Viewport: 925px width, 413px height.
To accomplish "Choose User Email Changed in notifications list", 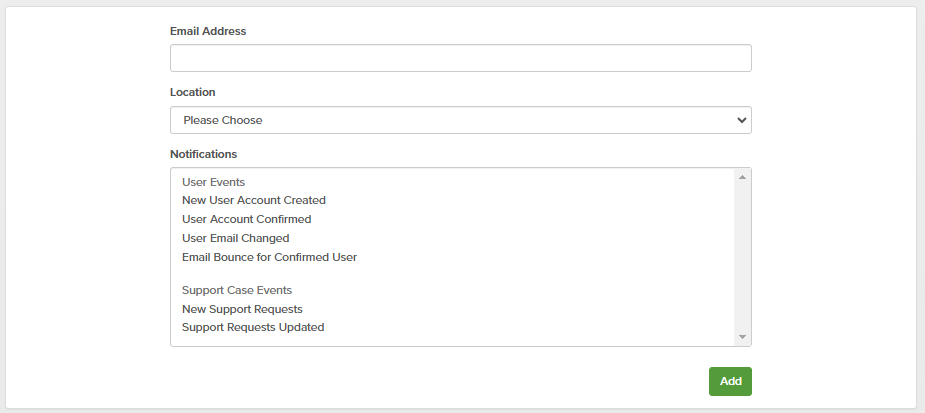I will pos(236,238).
